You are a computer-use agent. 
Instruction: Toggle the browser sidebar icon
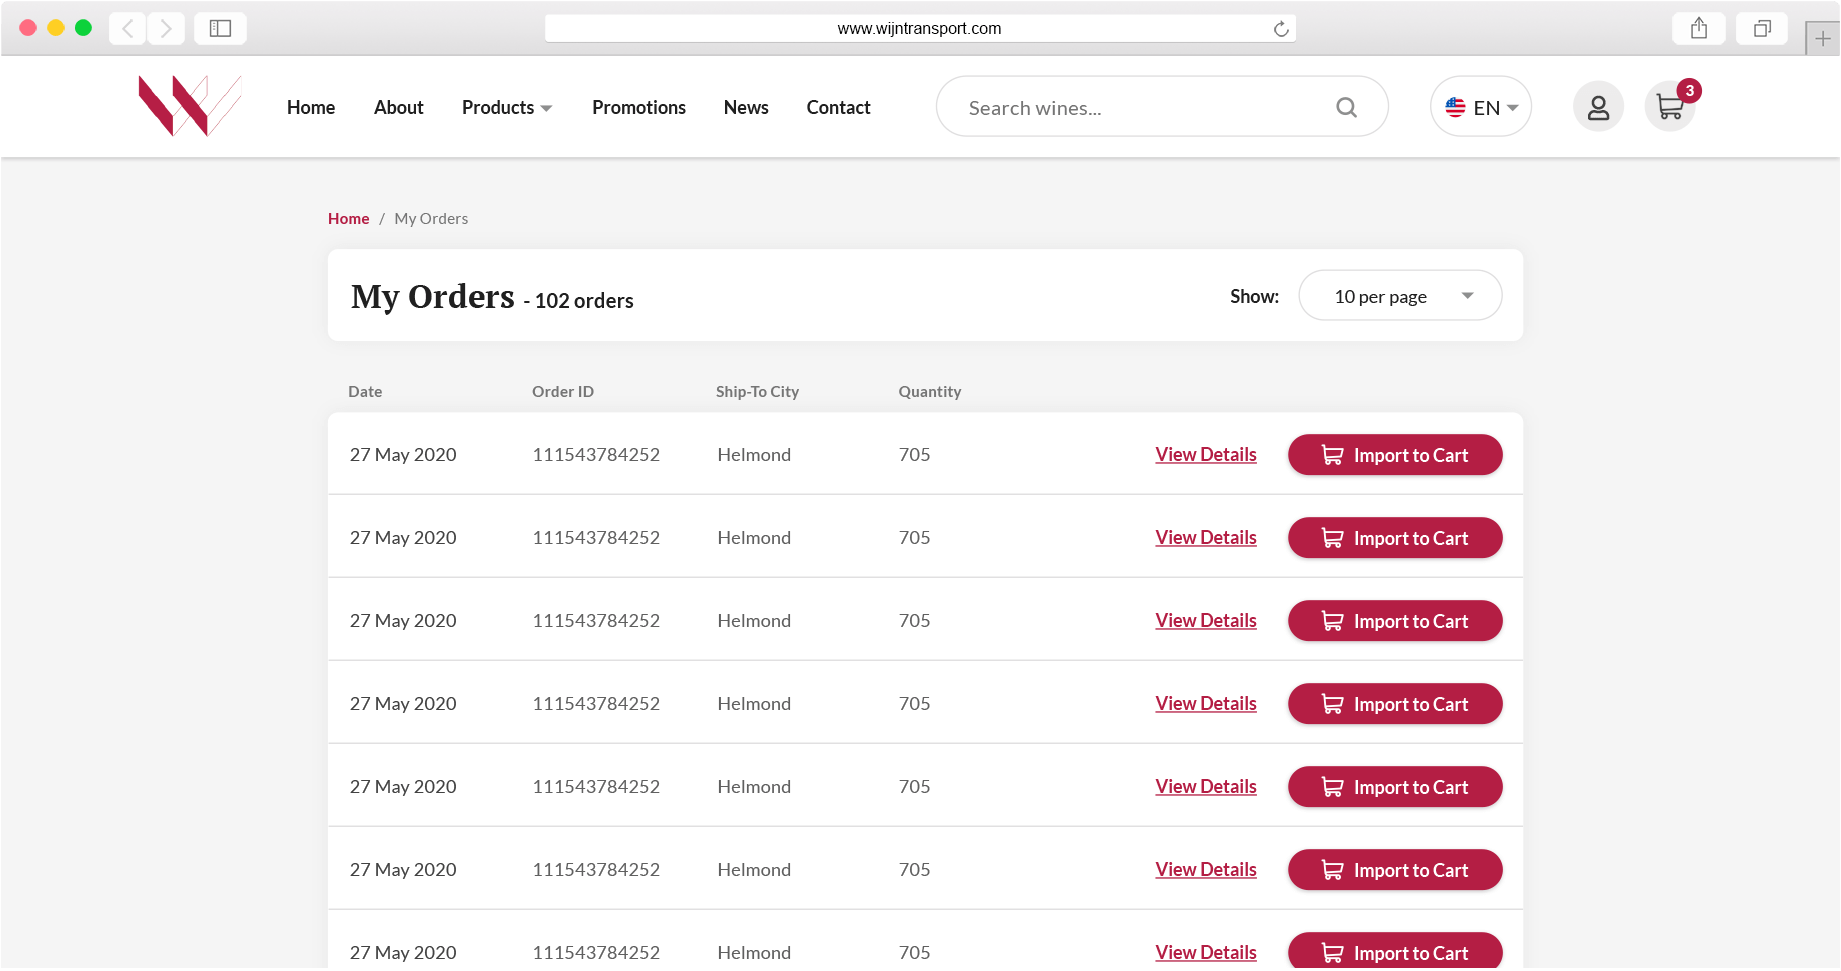tap(220, 28)
